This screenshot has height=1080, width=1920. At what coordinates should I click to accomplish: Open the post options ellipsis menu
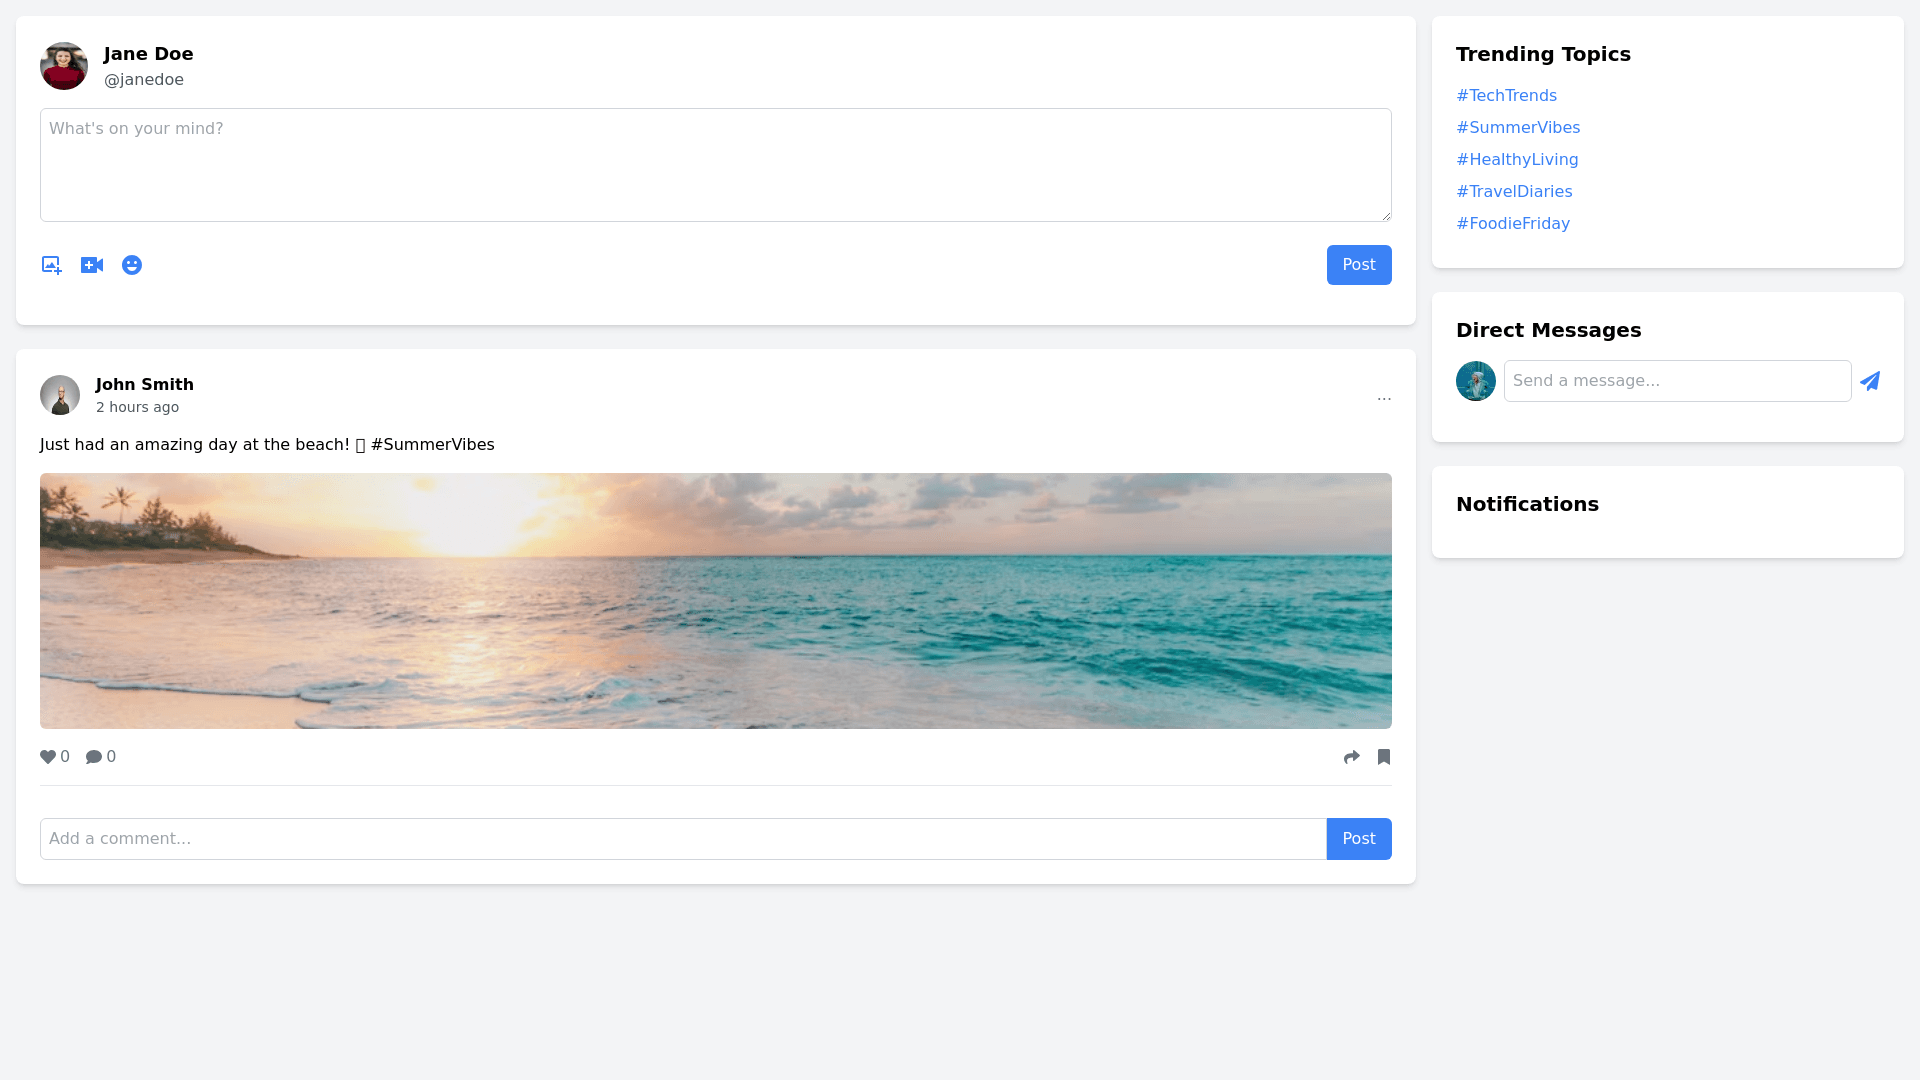[1384, 398]
